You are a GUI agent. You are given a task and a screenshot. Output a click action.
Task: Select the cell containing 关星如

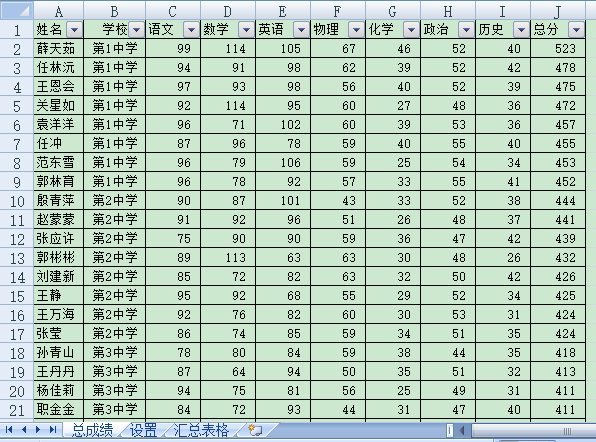tap(59, 105)
